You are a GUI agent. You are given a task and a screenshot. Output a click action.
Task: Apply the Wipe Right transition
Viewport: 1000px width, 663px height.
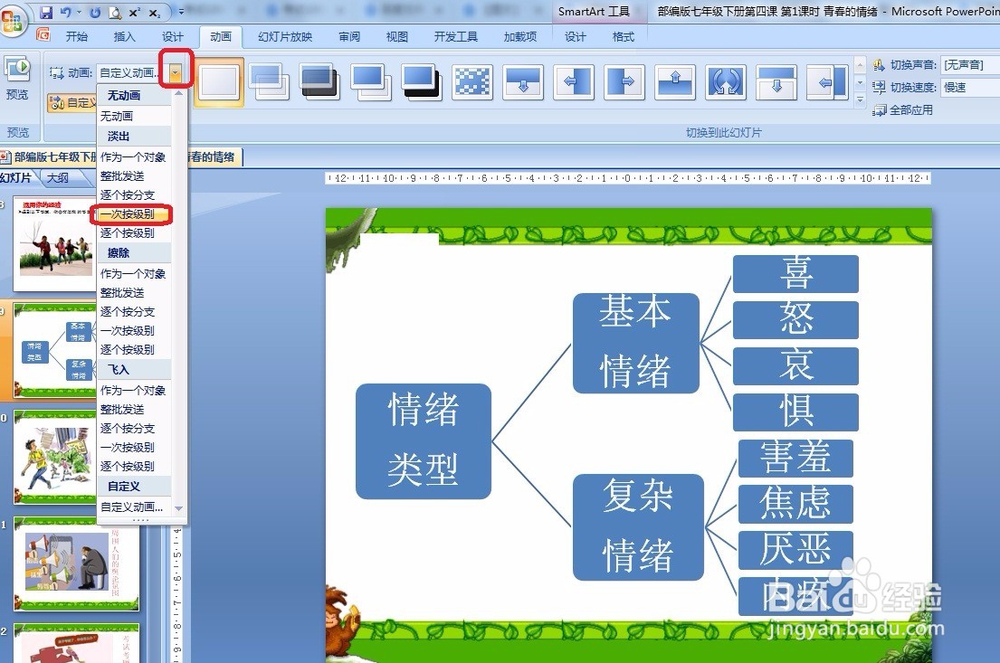[x=624, y=82]
